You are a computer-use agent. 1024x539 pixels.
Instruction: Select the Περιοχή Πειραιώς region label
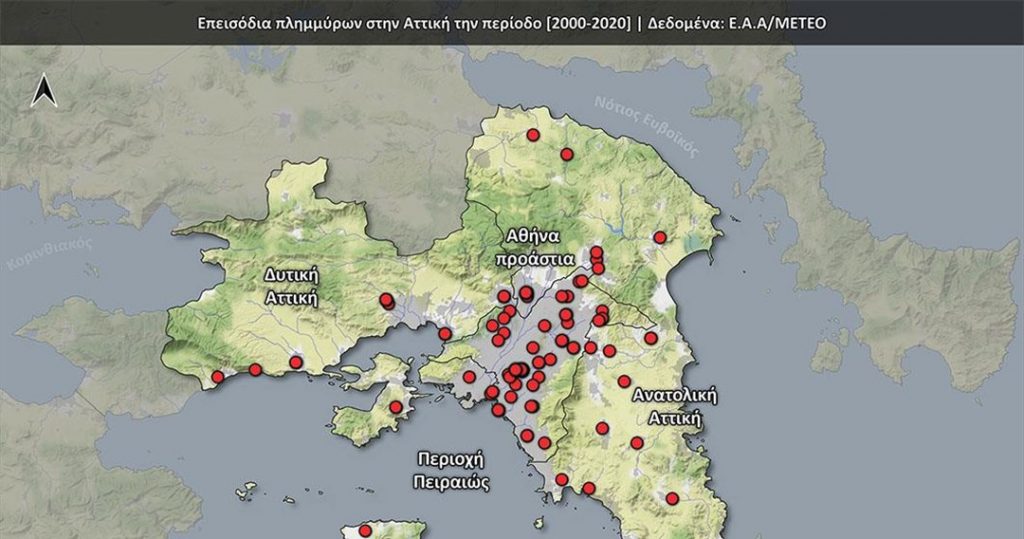(x=449, y=470)
